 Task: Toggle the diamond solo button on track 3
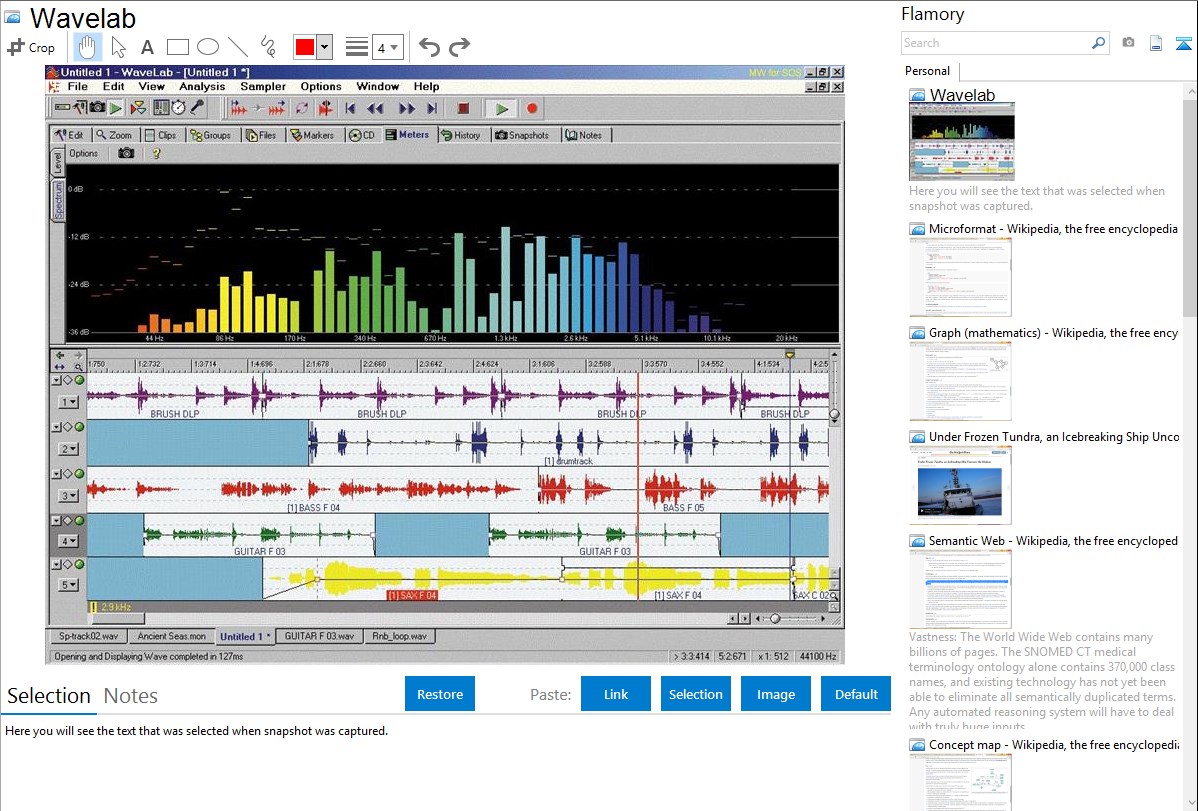(67, 474)
